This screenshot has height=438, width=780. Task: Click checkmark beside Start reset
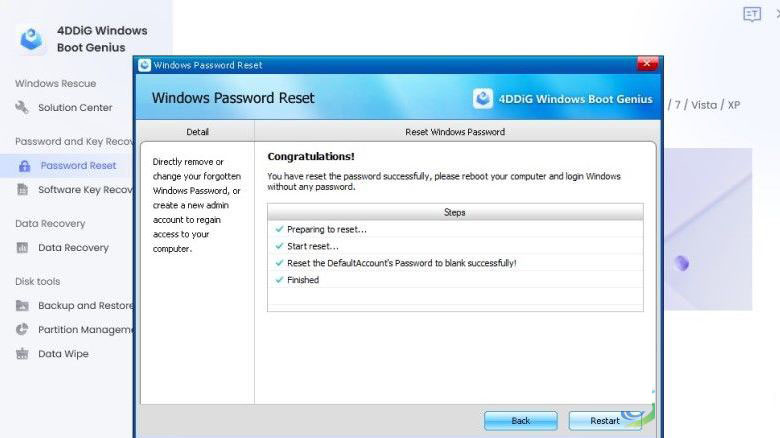tap(279, 246)
